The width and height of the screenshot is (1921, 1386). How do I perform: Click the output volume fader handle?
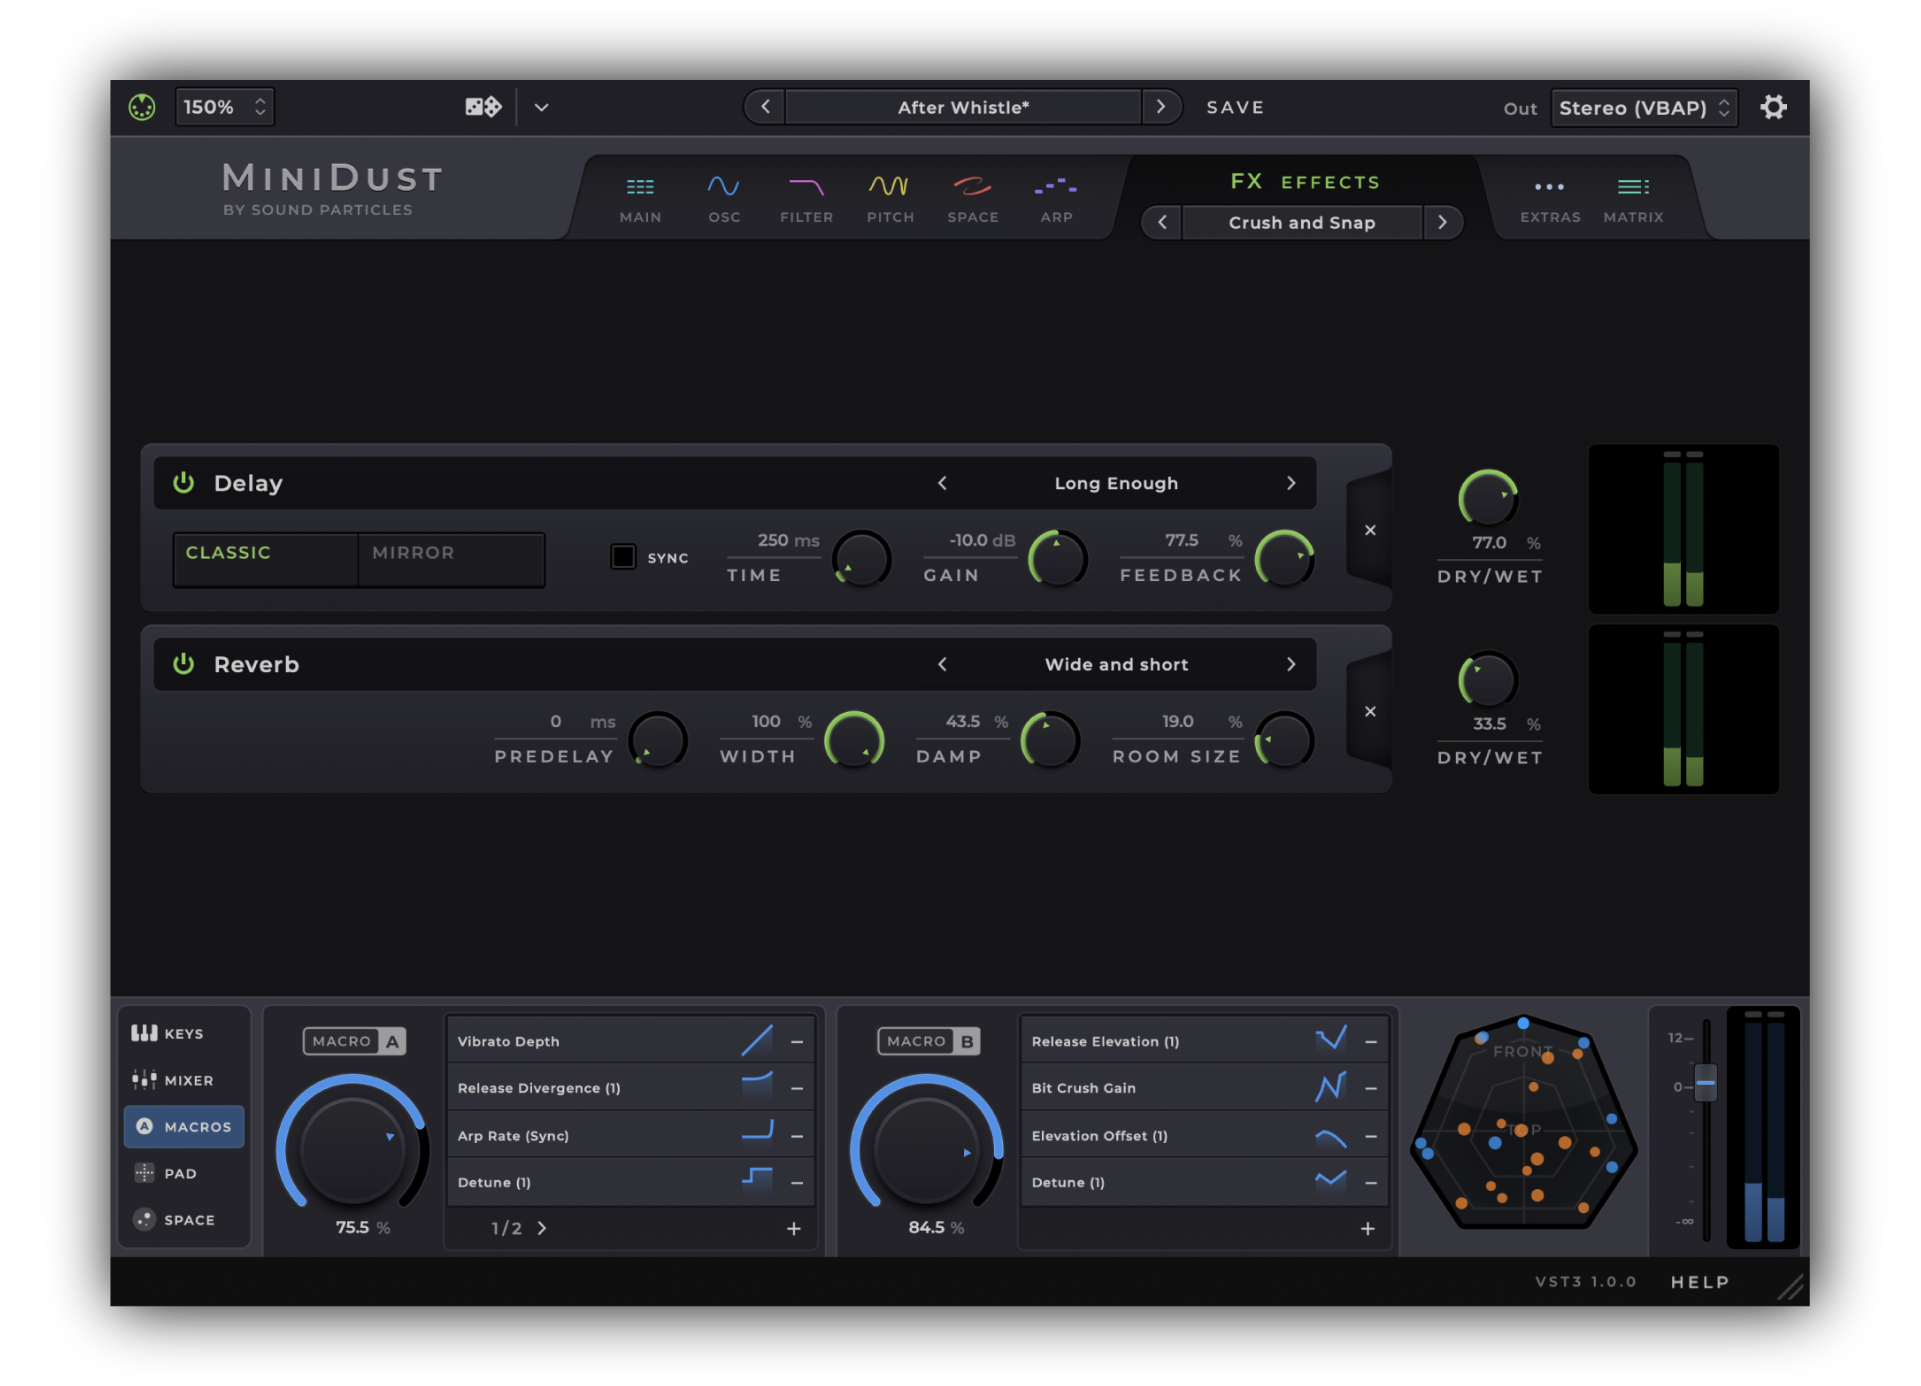click(1706, 1084)
